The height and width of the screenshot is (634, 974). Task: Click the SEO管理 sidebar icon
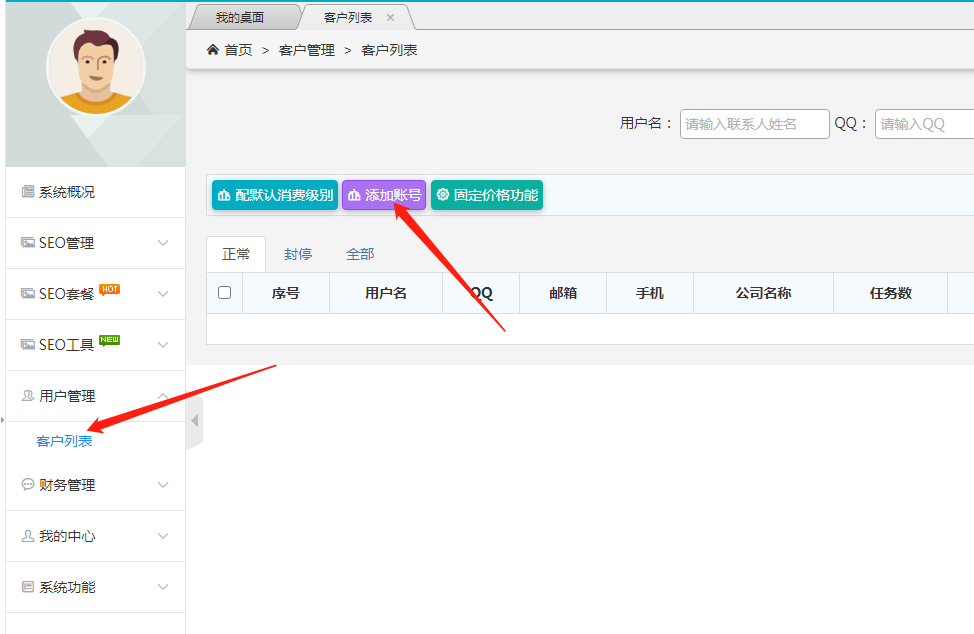point(28,243)
